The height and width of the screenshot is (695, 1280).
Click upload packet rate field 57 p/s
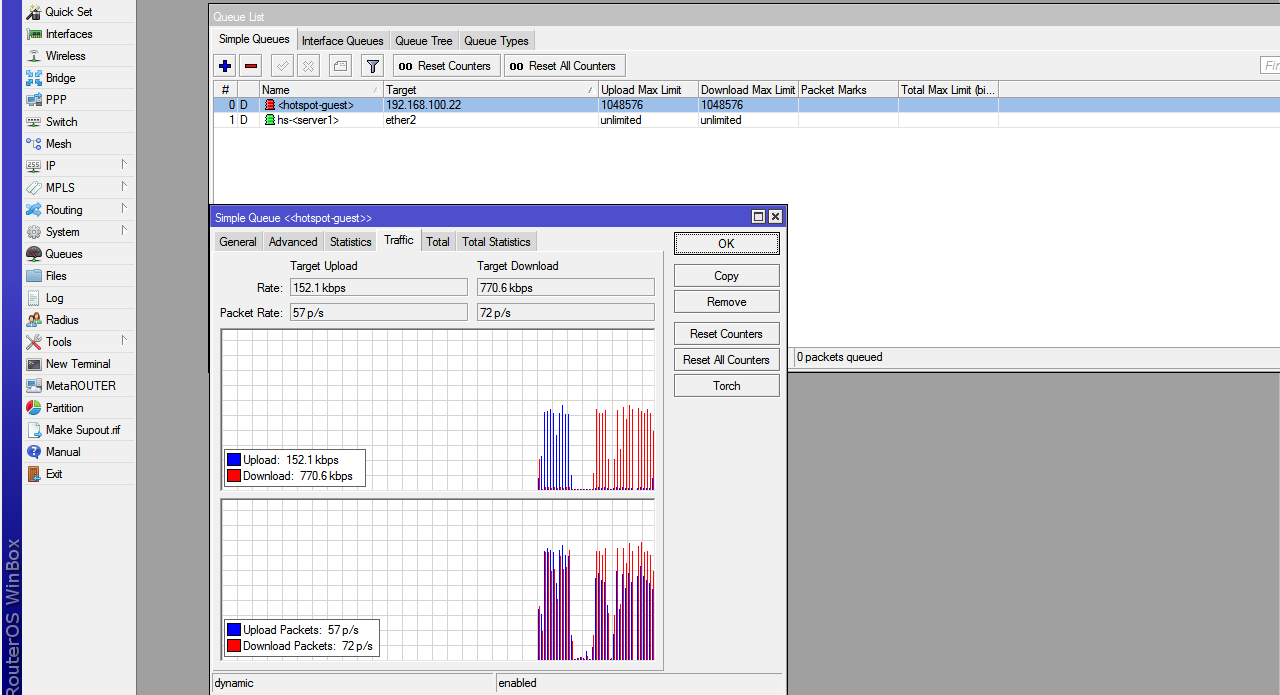pyautogui.click(x=378, y=313)
